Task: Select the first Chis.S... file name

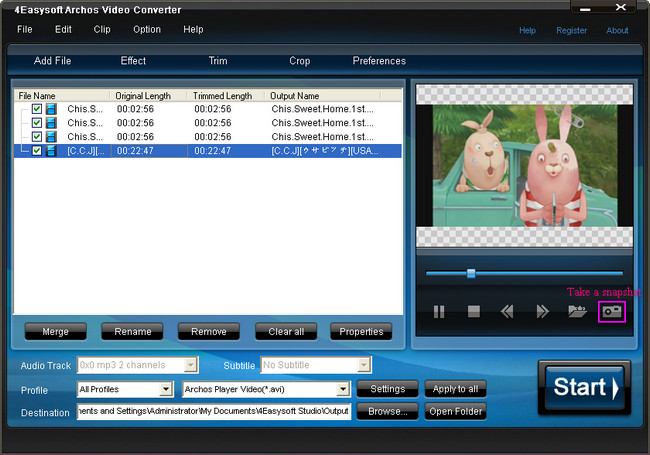Action: tap(85, 109)
